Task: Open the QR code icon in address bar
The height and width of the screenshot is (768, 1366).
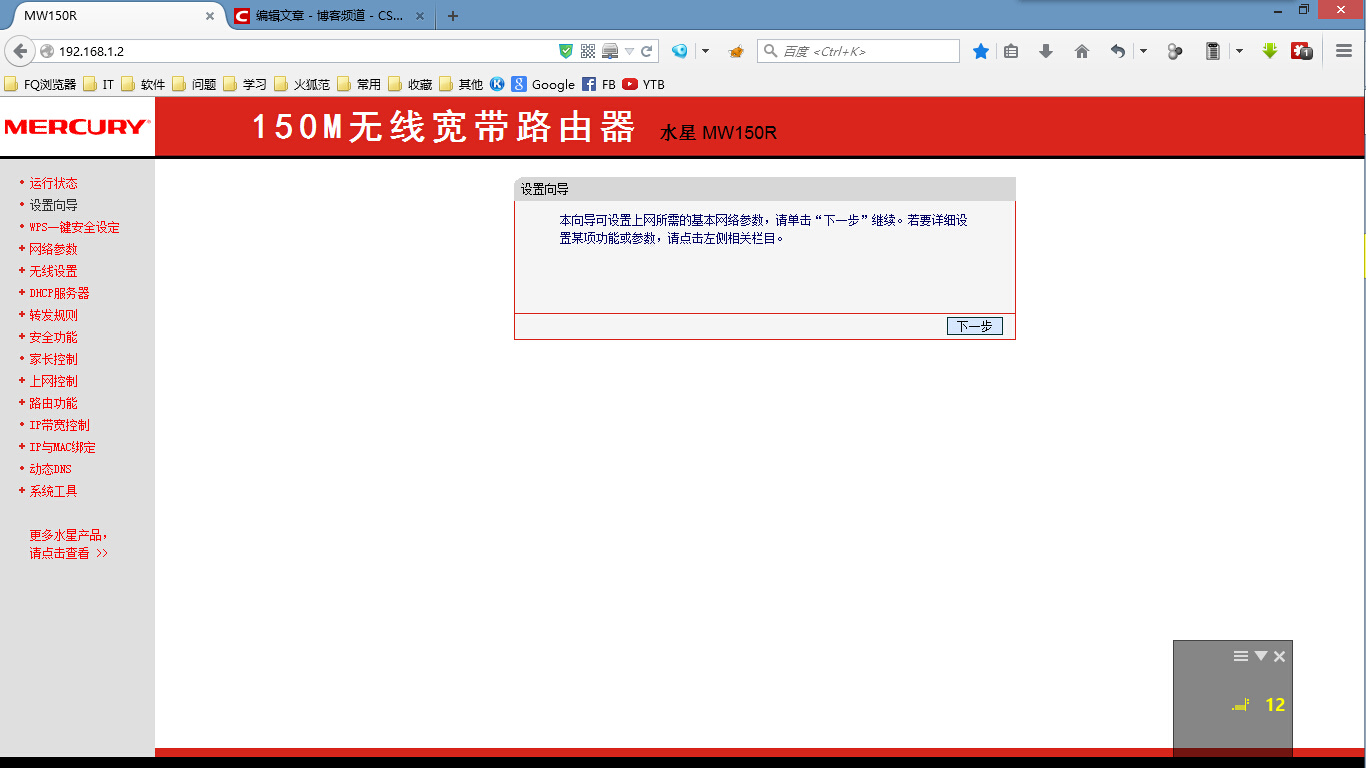Action: (x=588, y=51)
